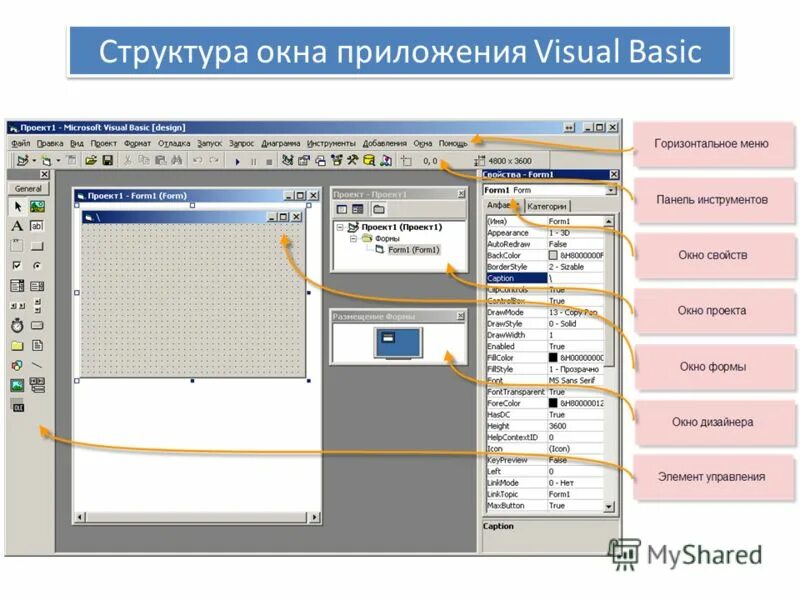The image size is (800, 600).
Task: Select the CheckBox control in the toolbox
Action: point(17,265)
